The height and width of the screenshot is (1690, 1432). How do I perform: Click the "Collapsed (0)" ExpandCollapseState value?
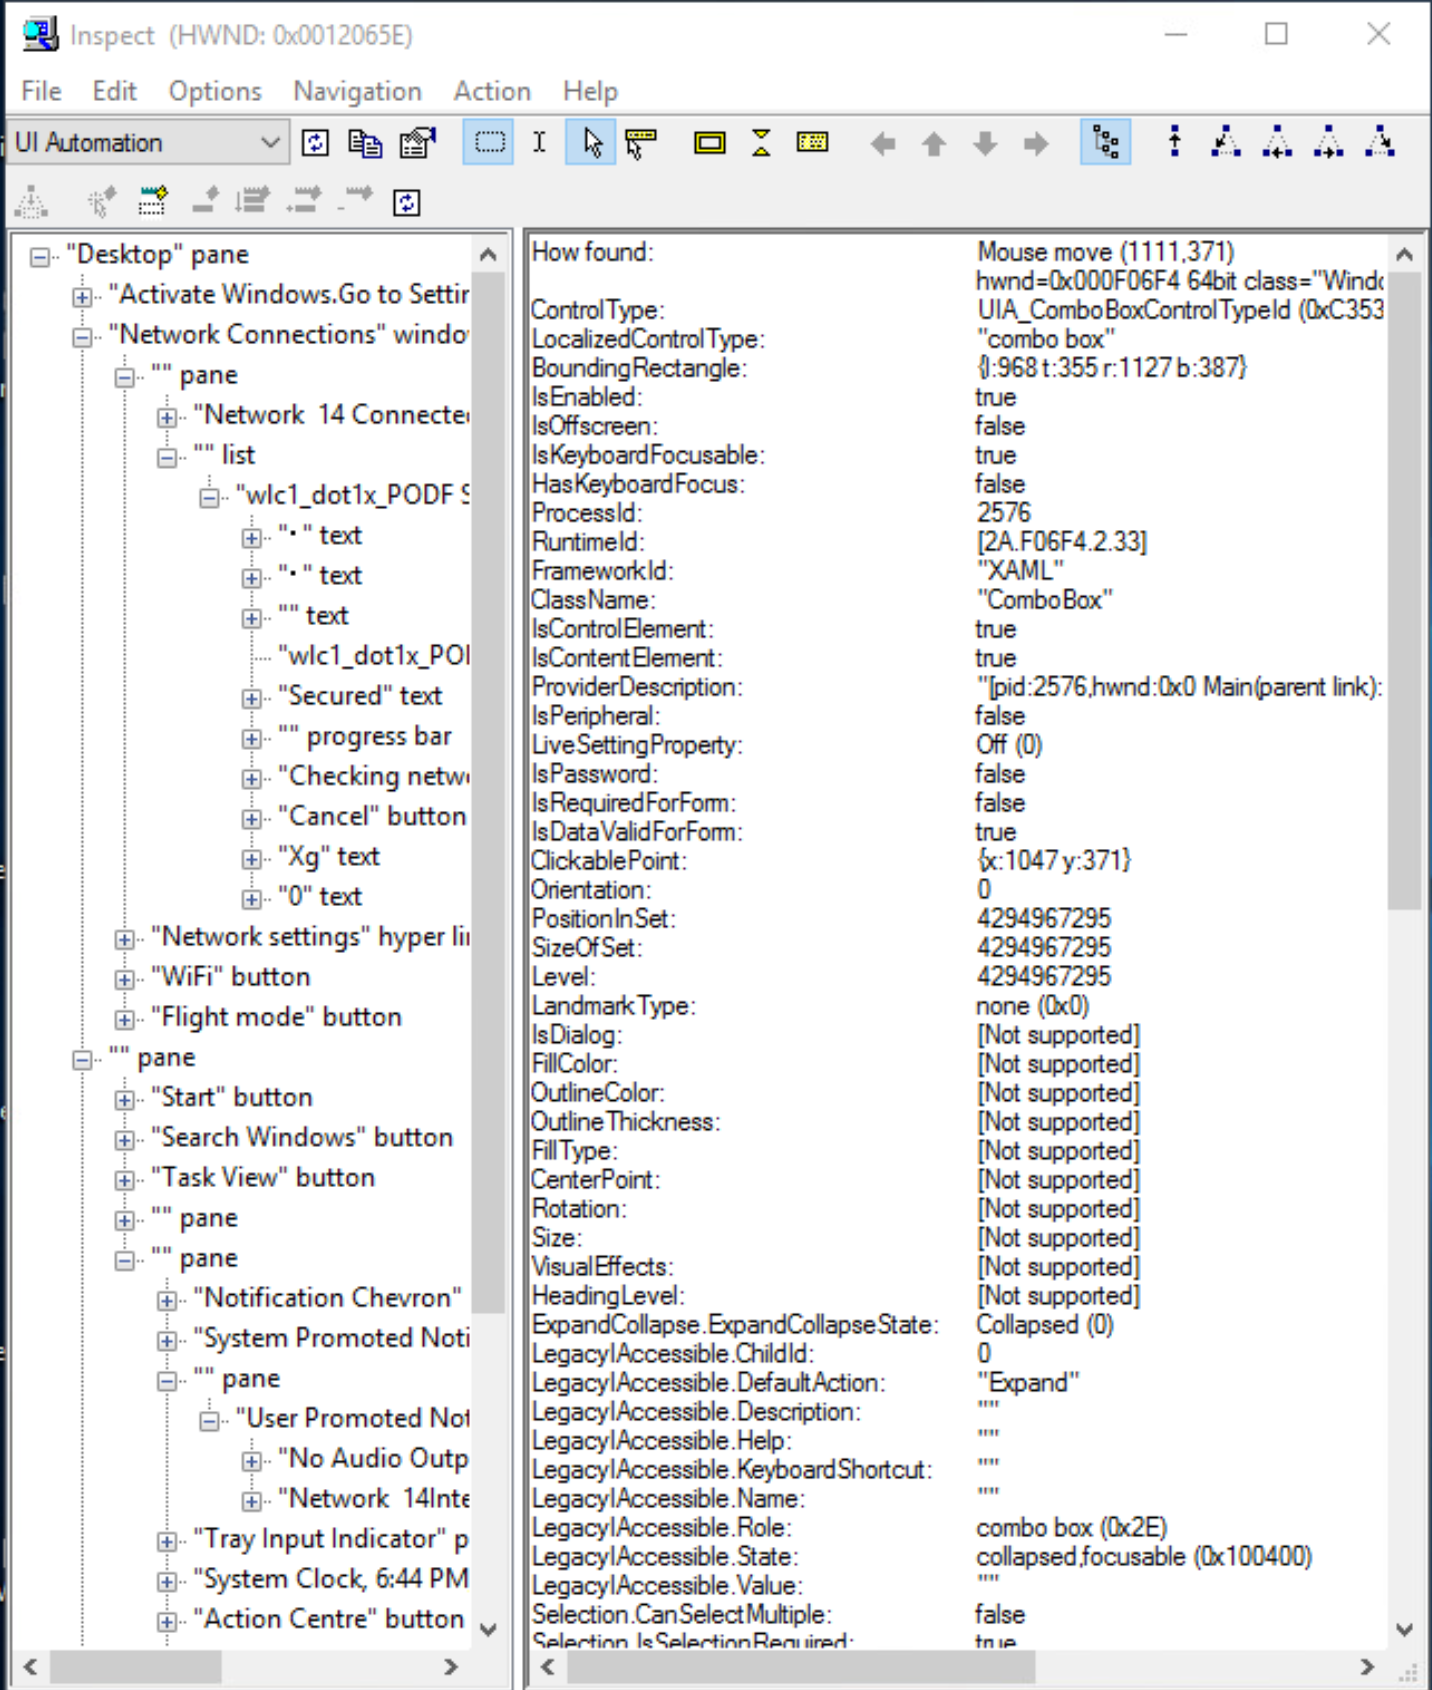coord(1045,1325)
